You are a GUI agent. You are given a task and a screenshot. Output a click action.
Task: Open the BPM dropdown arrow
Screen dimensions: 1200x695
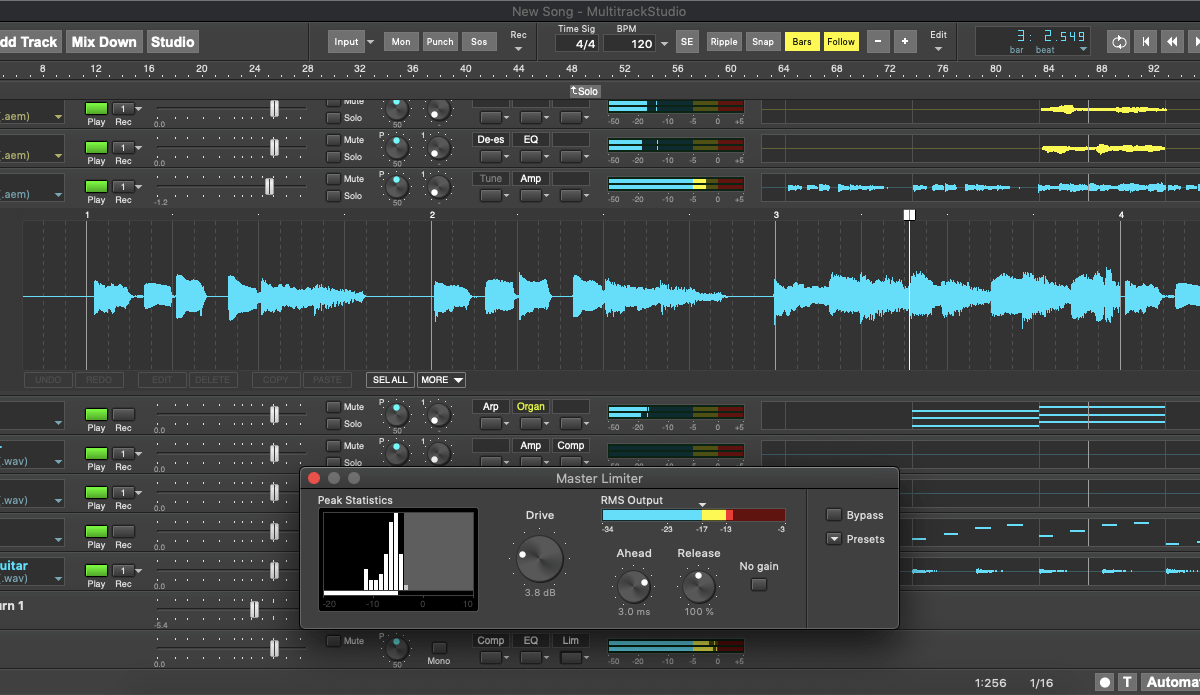[x=663, y=44]
